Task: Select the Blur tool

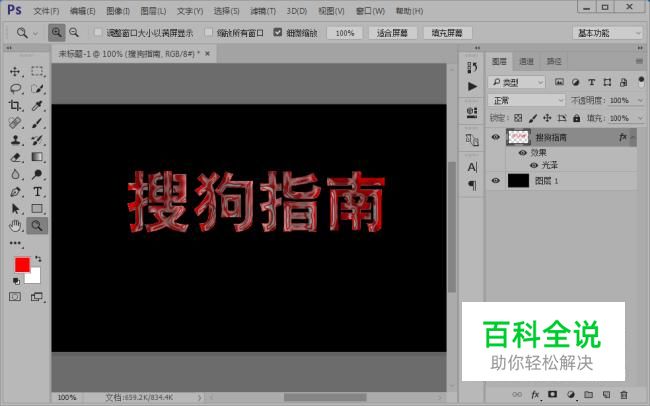Action: 15,174
